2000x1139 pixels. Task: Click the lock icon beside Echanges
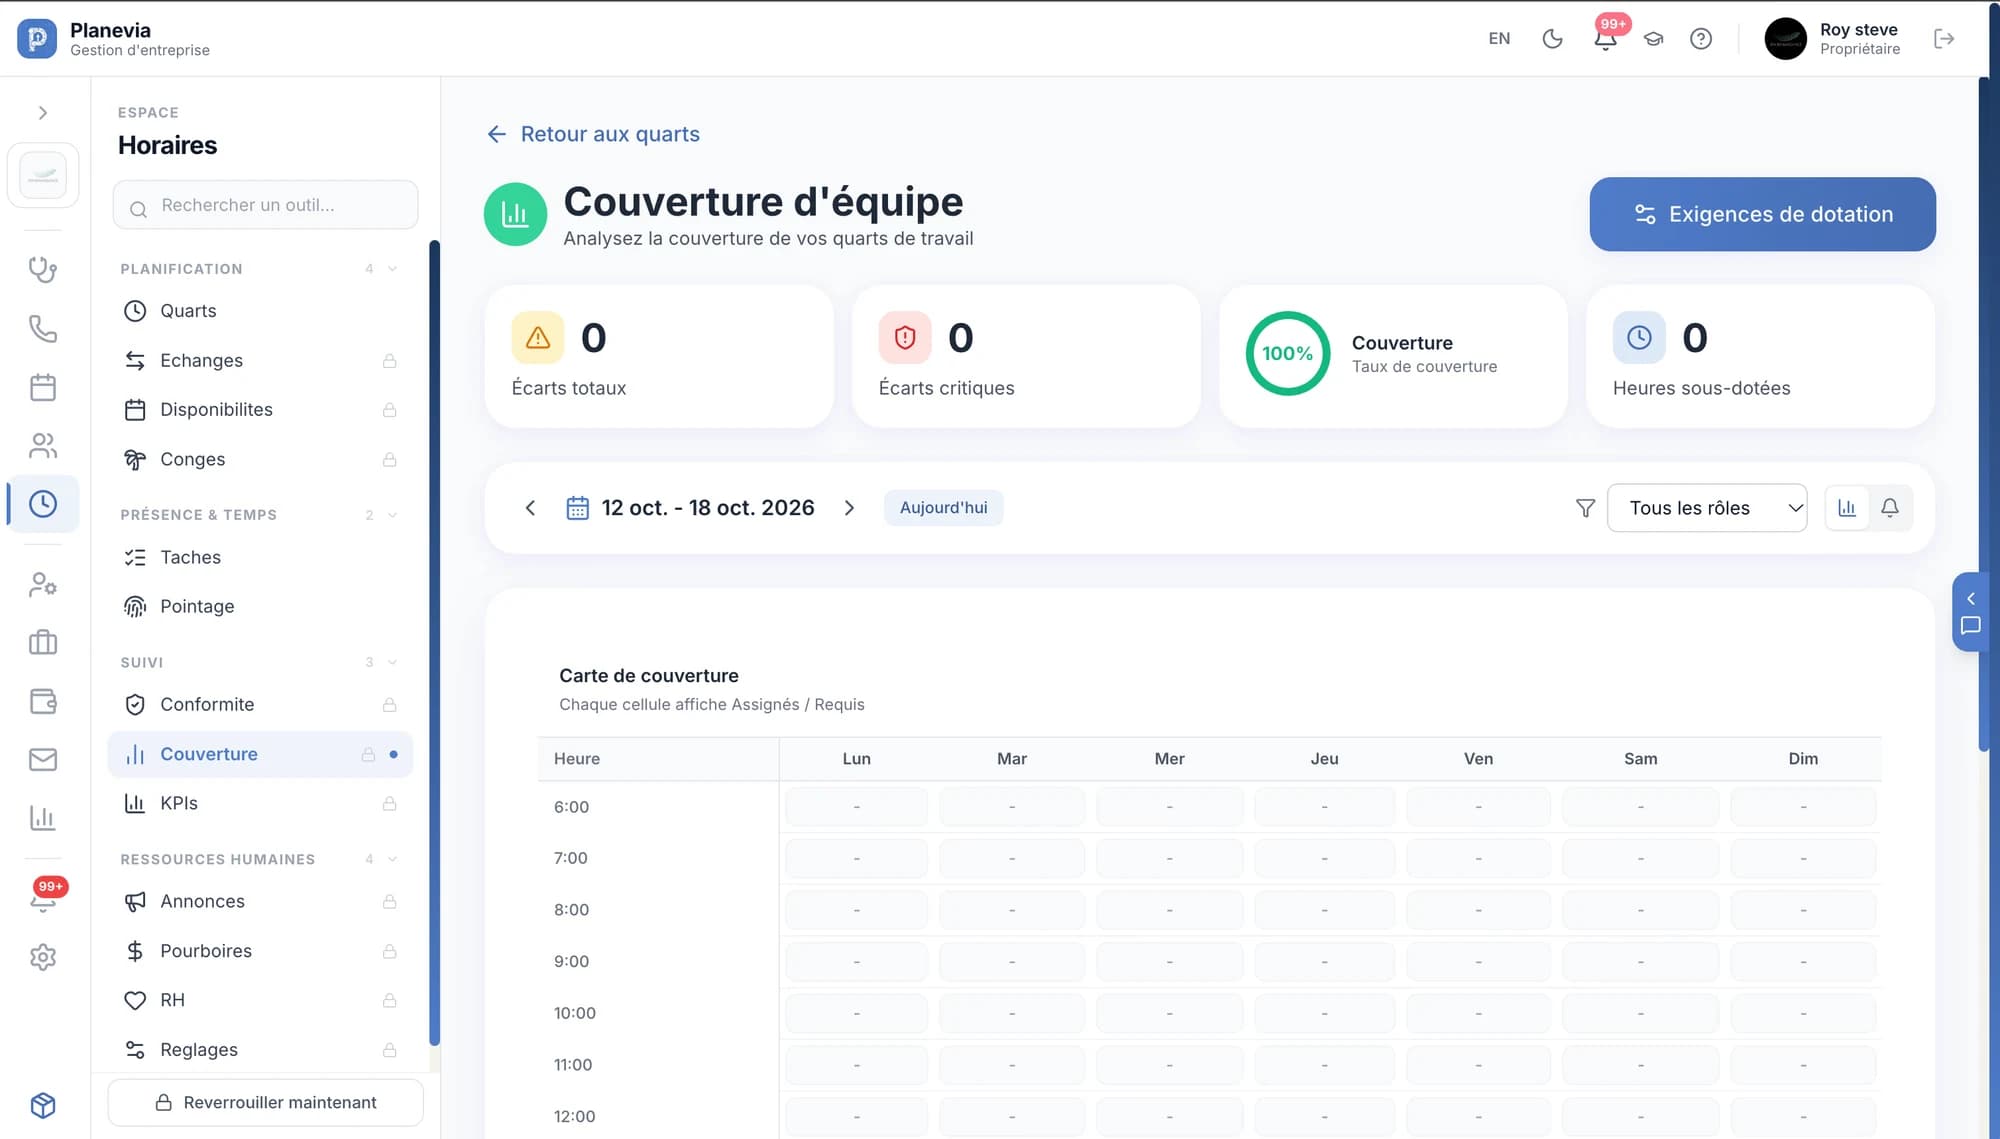click(390, 360)
